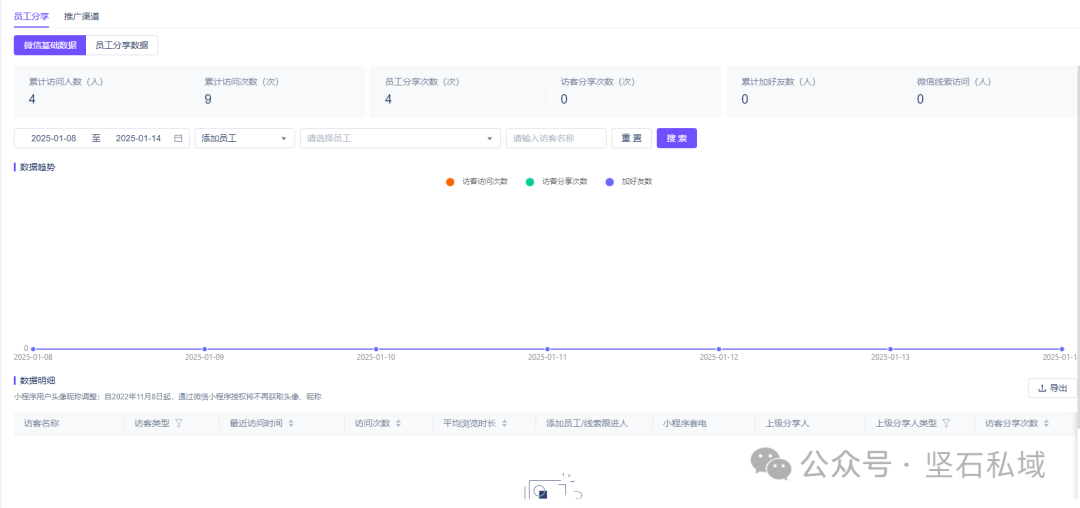The height and width of the screenshot is (508, 1080).
Task: Export data with the 导出 button
Action: [x=1052, y=388]
